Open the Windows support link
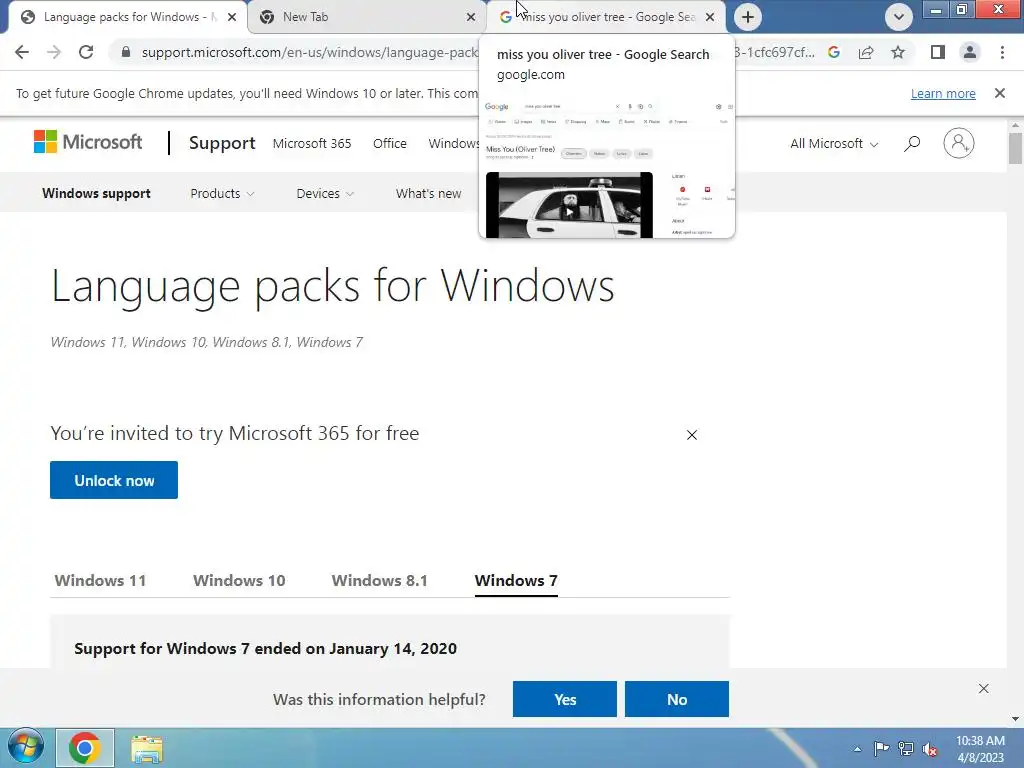 tap(96, 193)
